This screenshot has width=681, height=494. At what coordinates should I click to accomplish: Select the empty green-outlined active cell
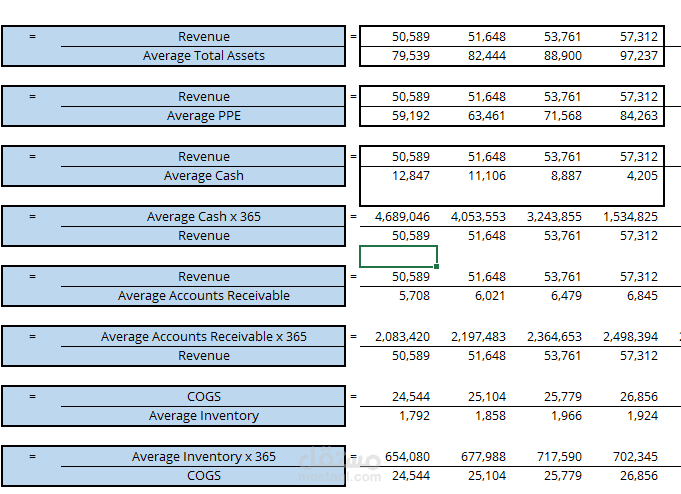pyautogui.click(x=398, y=256)
